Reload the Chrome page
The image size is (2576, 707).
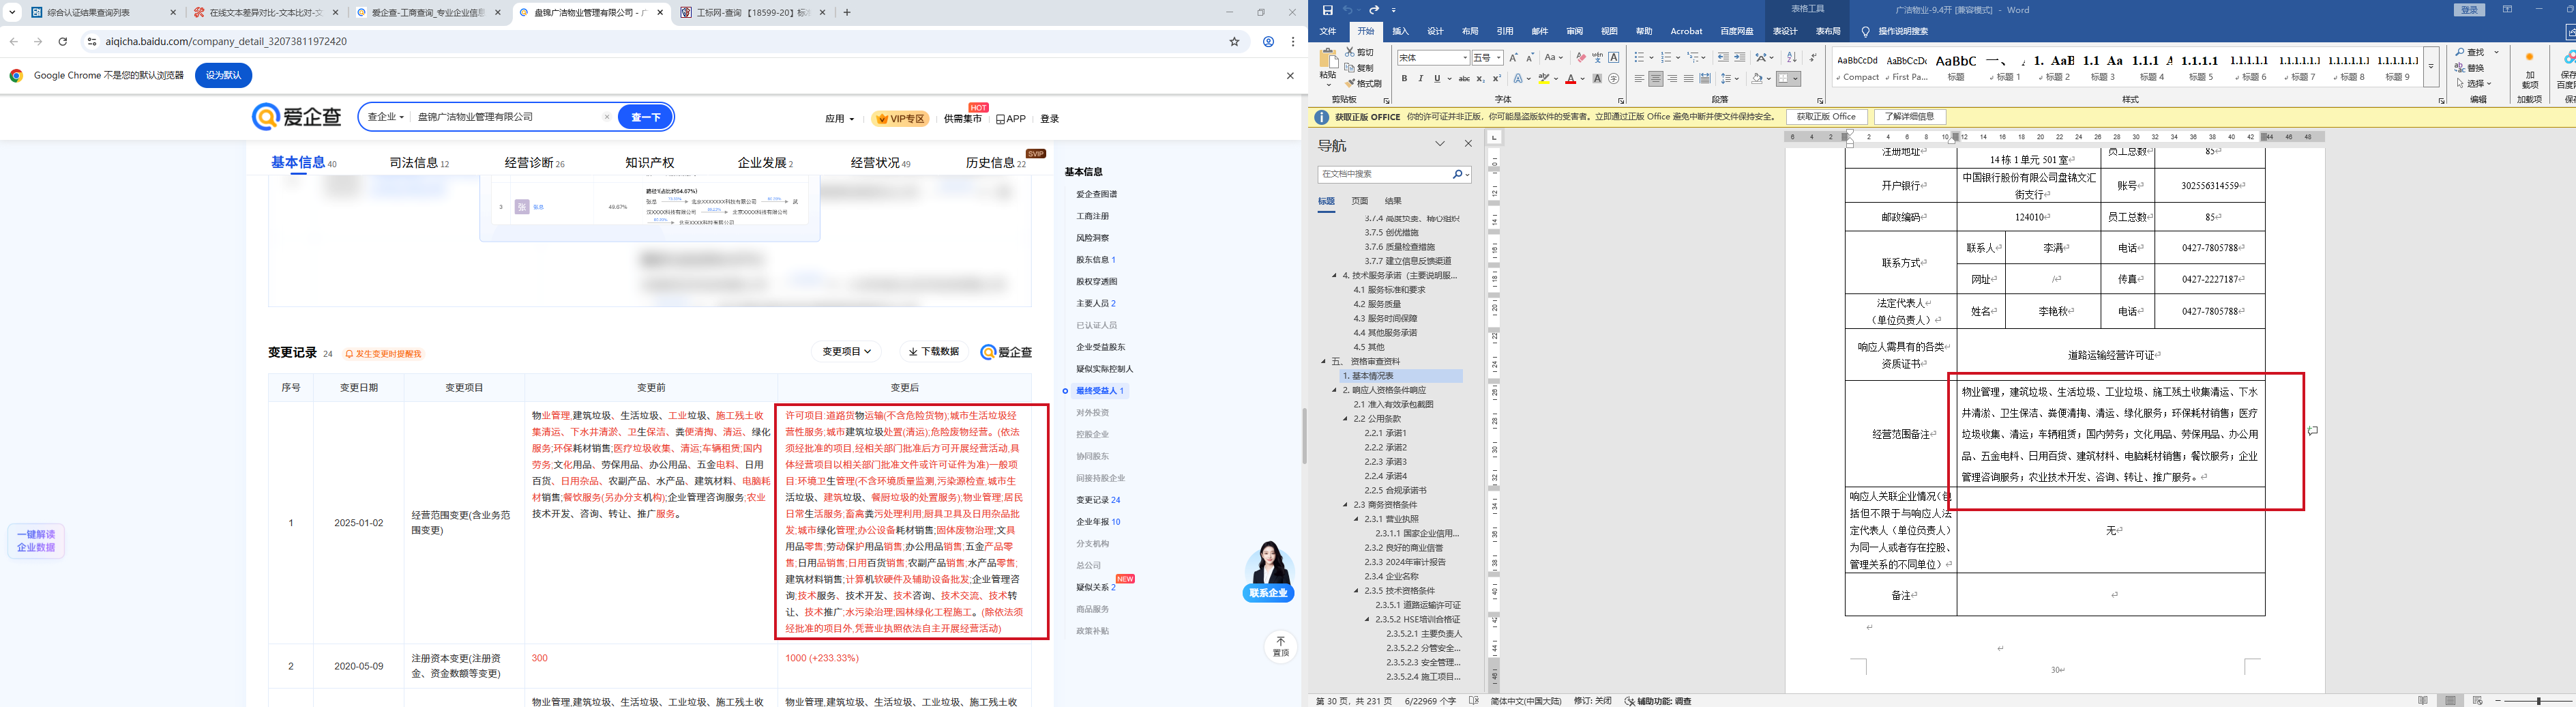point(63,42)
